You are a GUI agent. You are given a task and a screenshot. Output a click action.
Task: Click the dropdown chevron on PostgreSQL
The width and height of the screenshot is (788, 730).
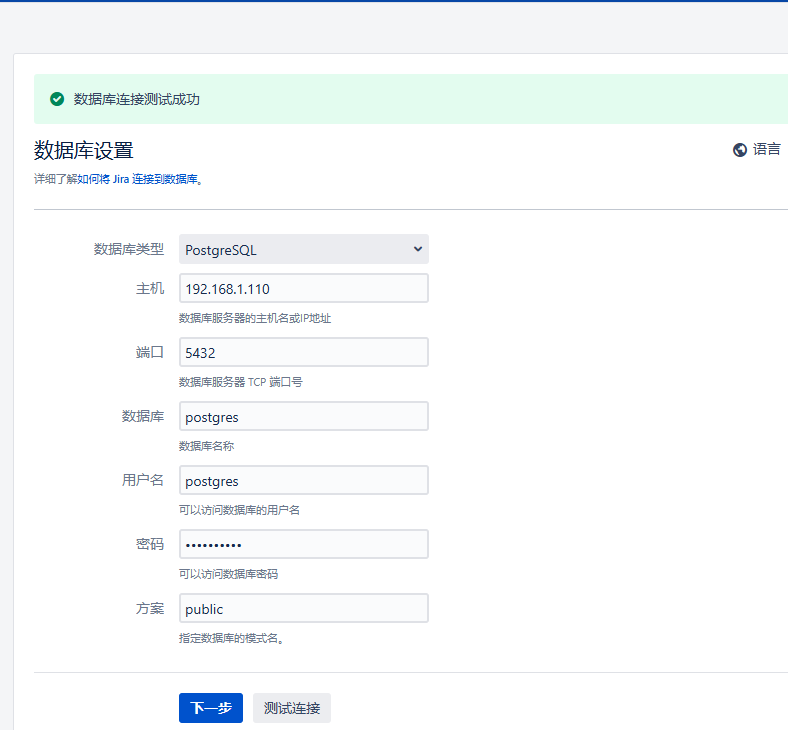(418, 249)
